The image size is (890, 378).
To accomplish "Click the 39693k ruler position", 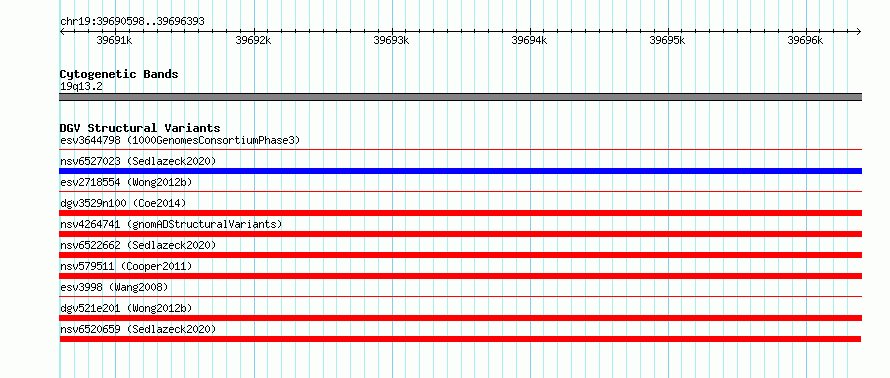I will tap(391, 40).
